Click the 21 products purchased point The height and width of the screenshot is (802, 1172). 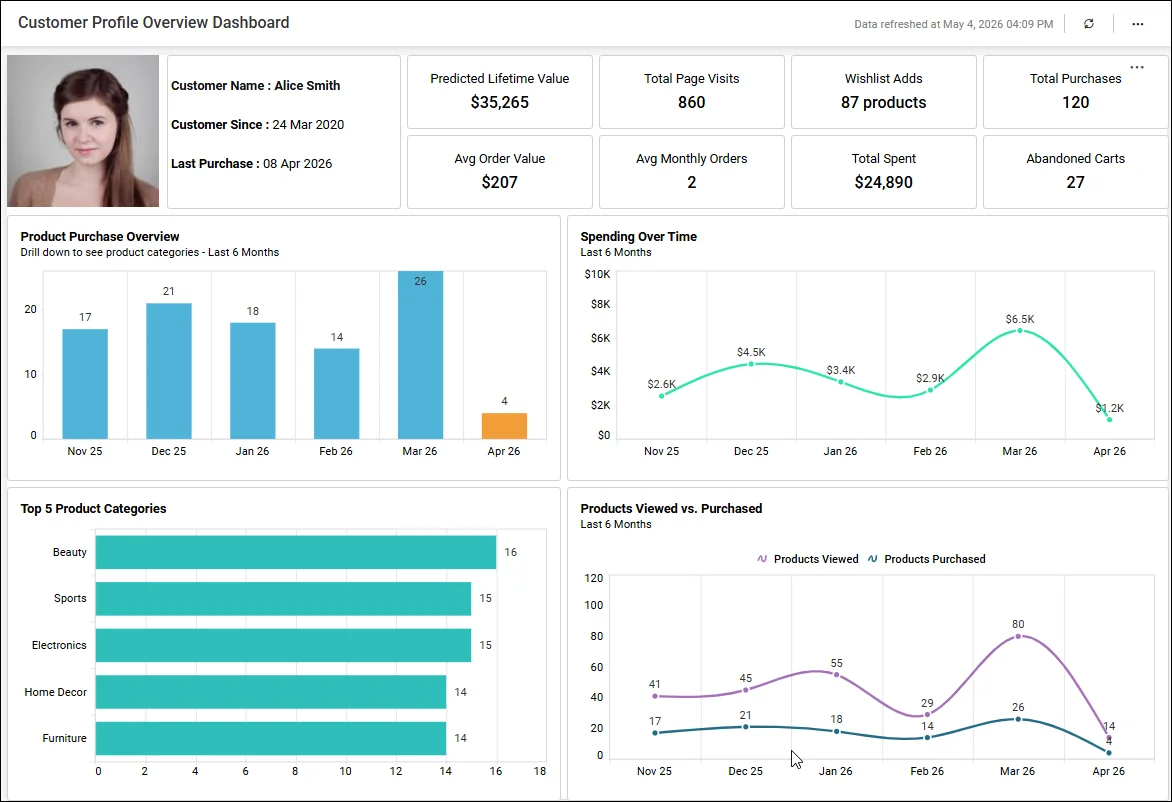tap(745, 727)
